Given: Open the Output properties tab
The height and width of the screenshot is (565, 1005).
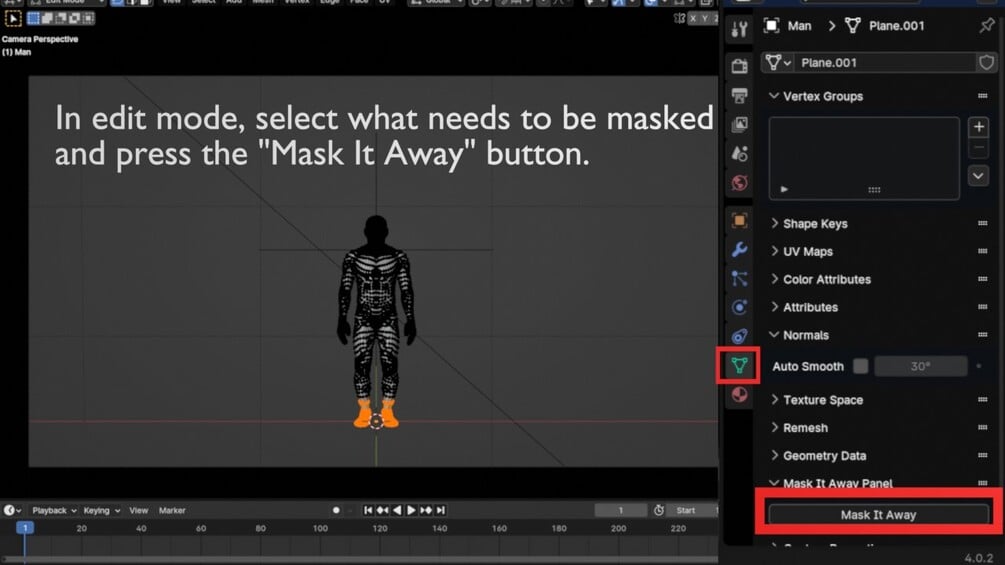Looking at the screenshot, I should pos(739,95).
